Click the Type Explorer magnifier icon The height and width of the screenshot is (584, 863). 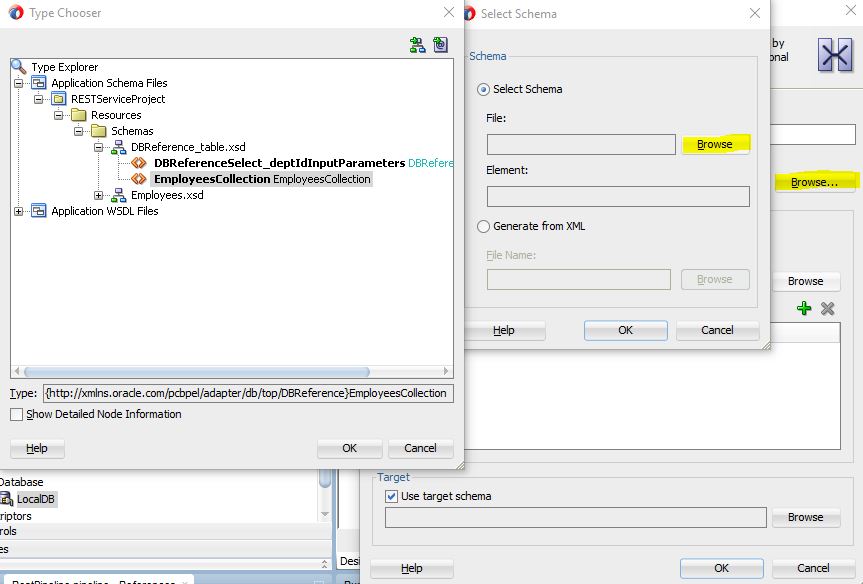19,67
